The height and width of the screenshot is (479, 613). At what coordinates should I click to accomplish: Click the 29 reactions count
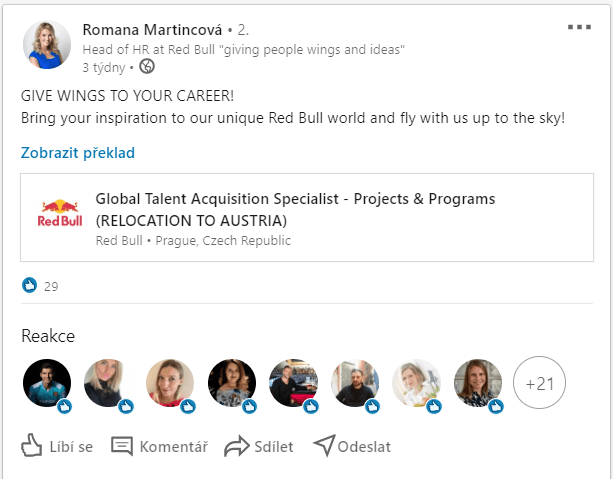[51, 287]
